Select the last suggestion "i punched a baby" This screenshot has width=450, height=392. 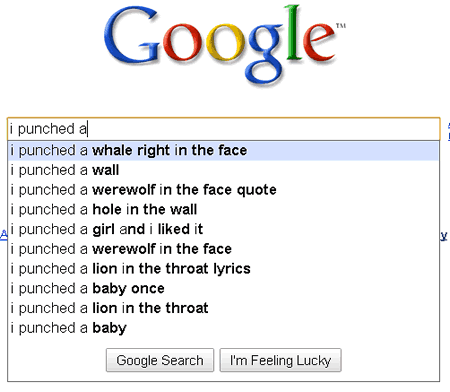223,328
